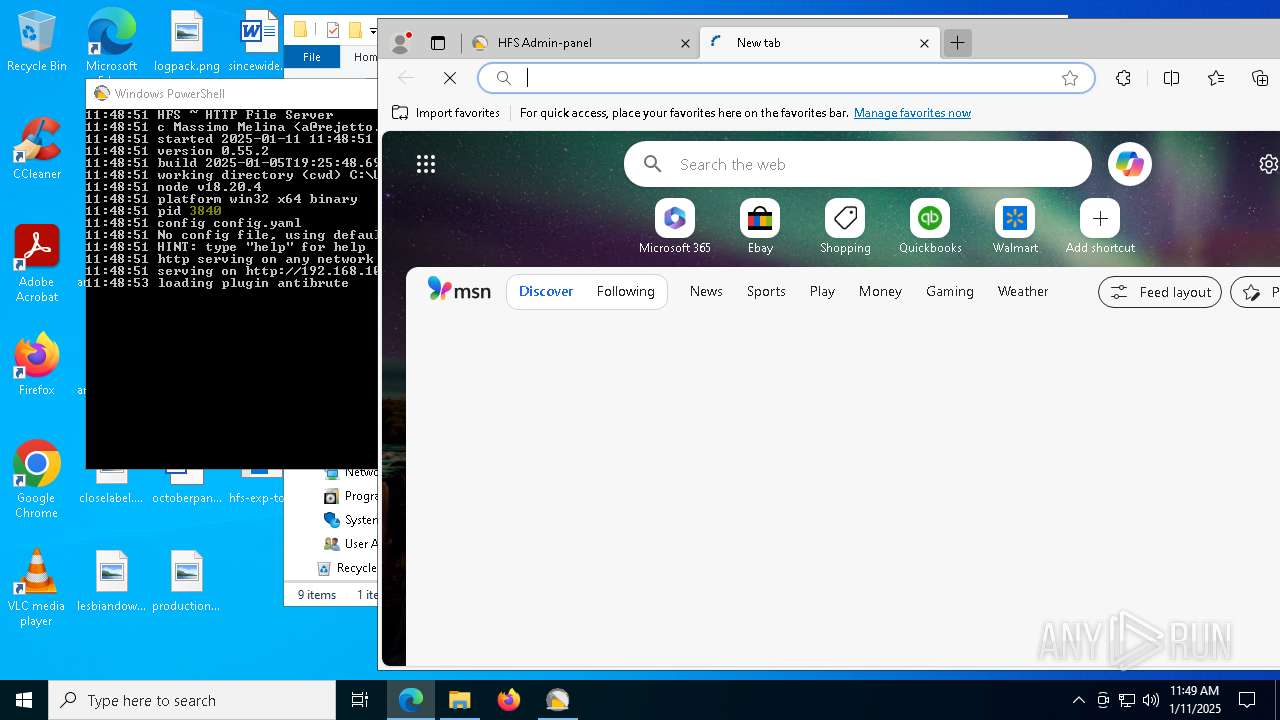Toggle Split screen icon in Edge
1280x720 pixels.
click(1171, 78)
